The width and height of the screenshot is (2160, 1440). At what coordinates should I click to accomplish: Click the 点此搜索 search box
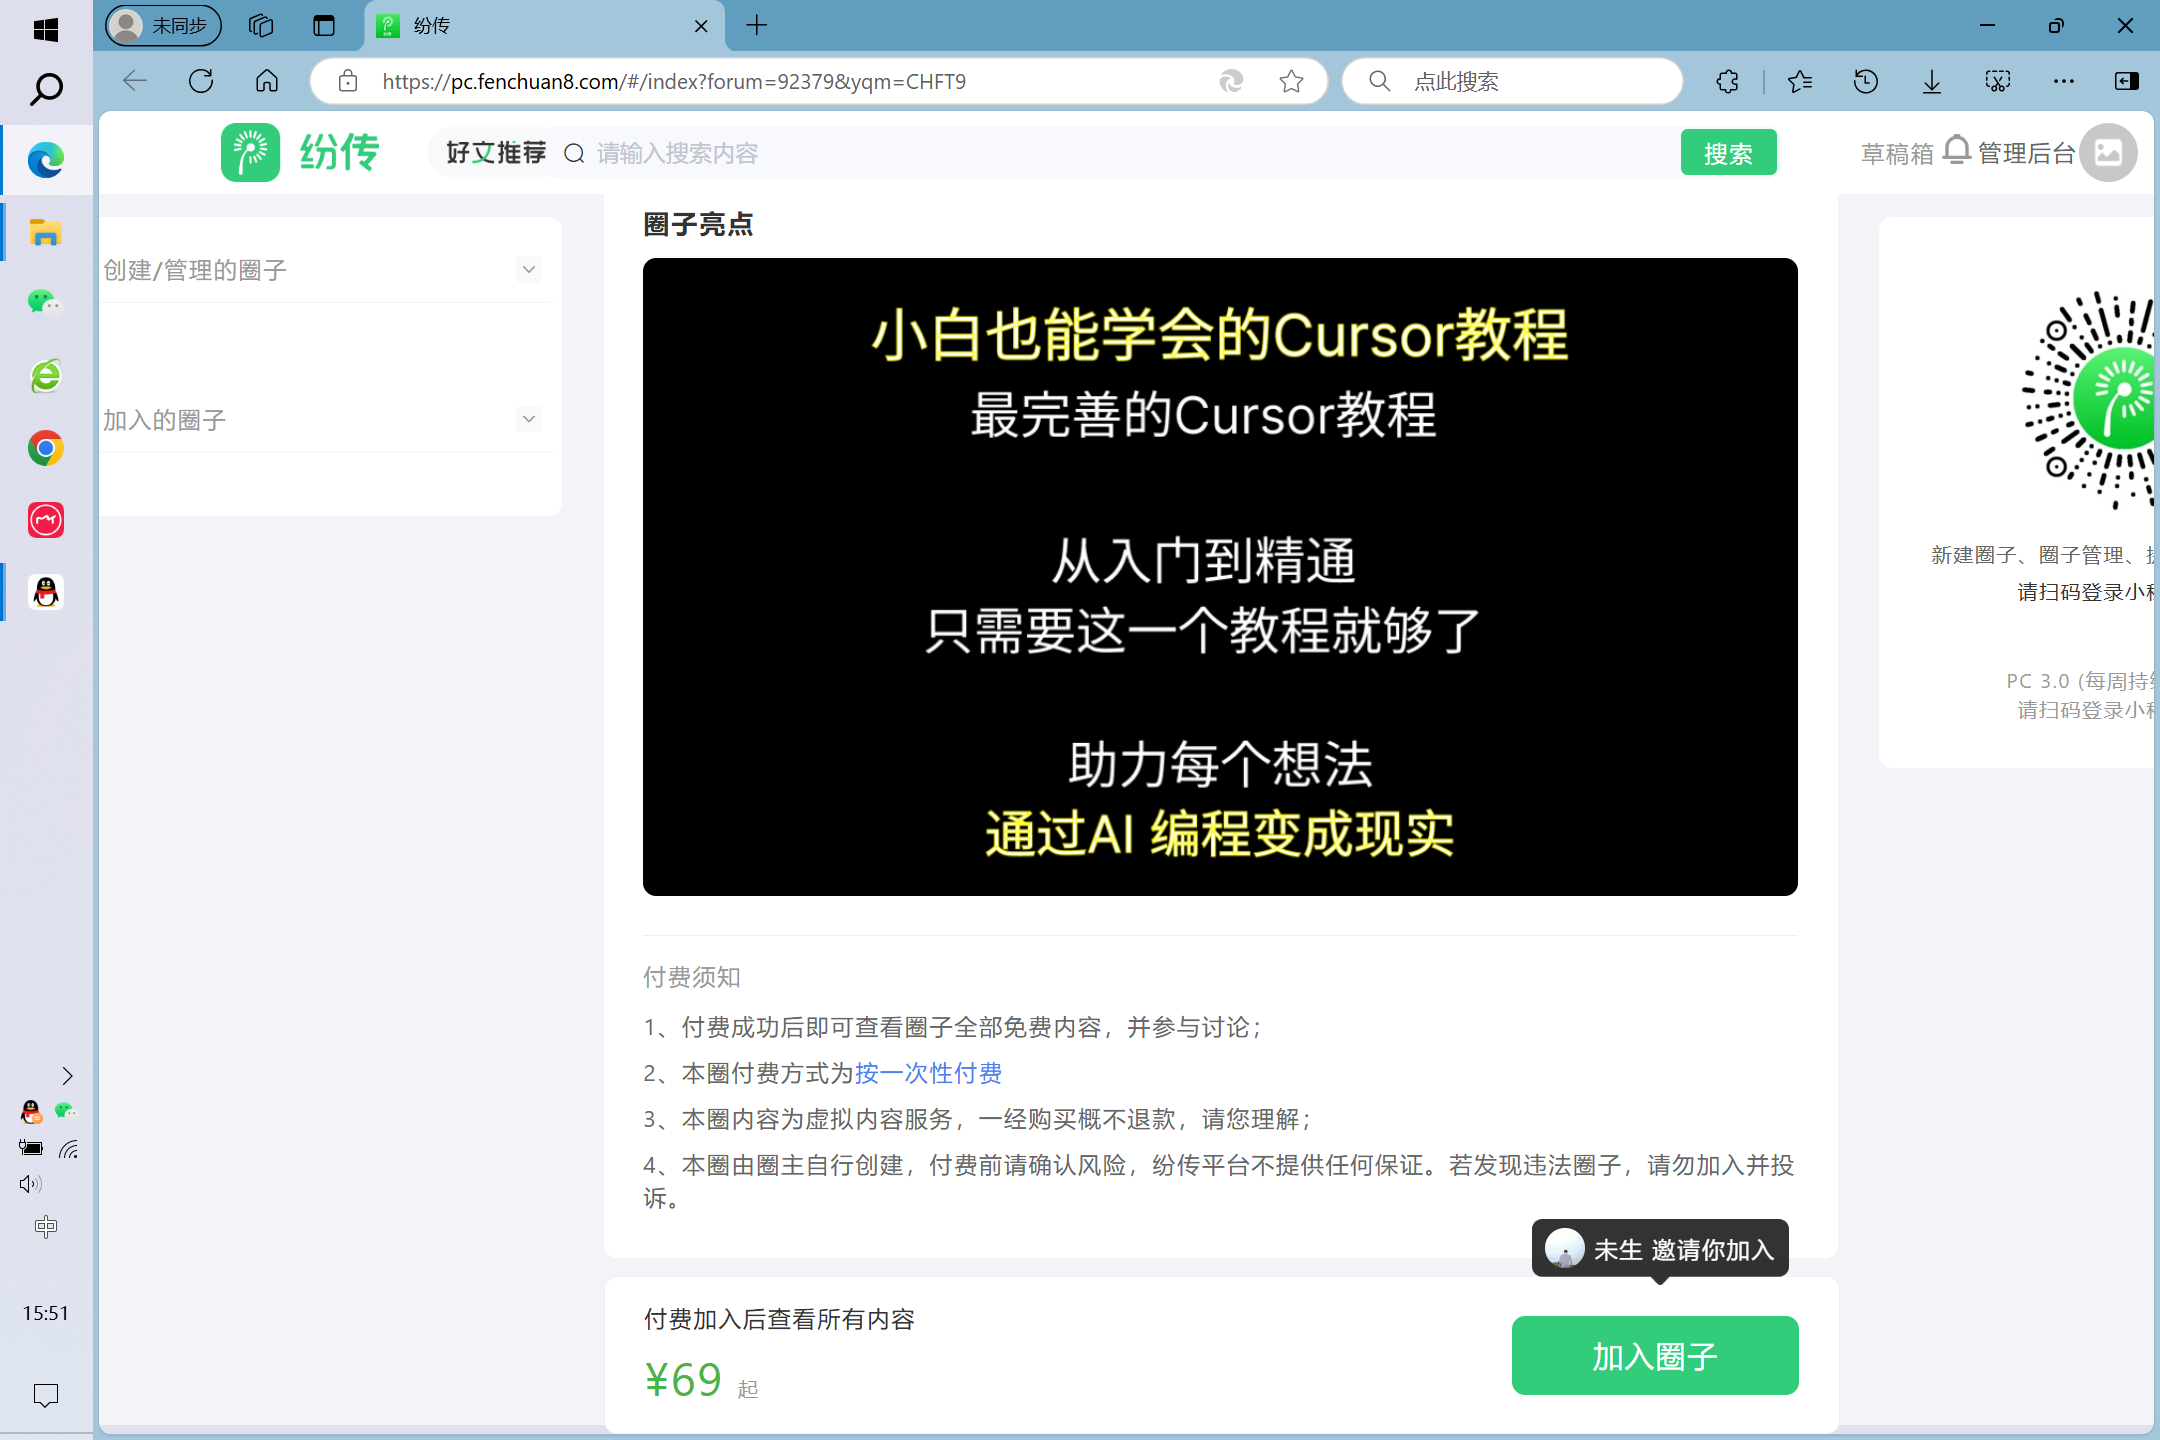(x=1512, y=81)
